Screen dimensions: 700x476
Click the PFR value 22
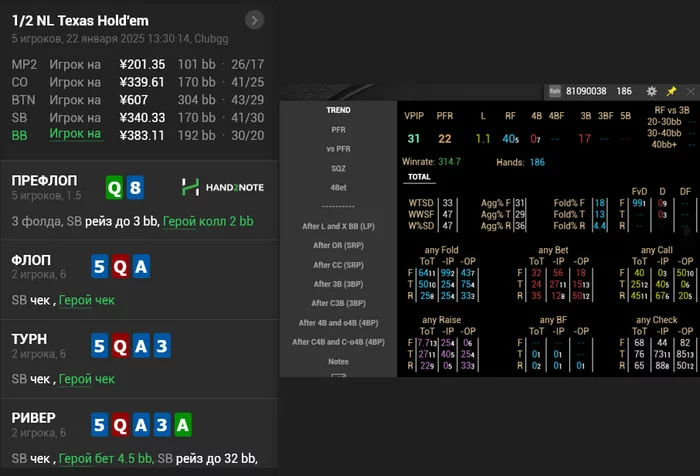444,139
